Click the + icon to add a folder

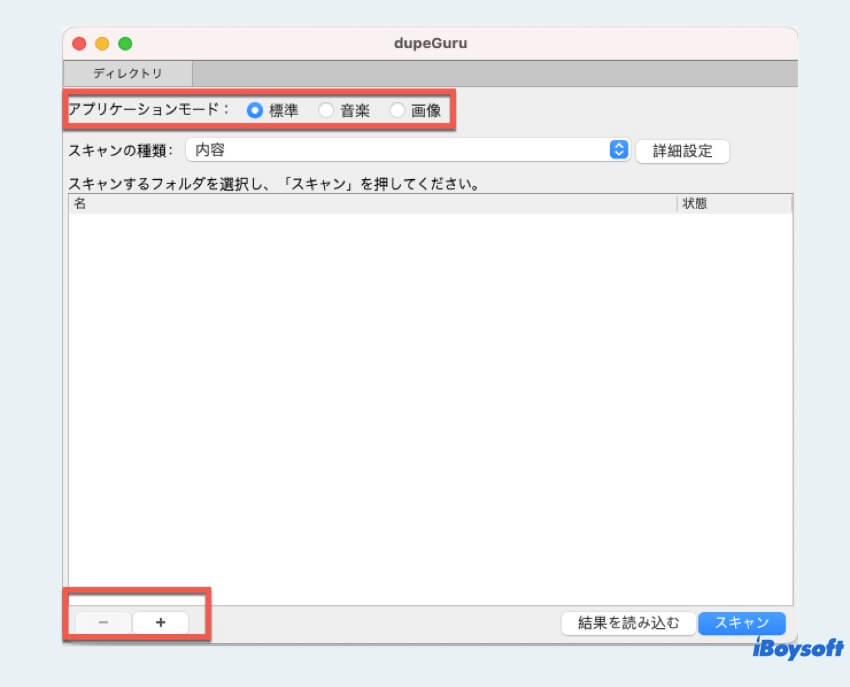tap(160, 622)
